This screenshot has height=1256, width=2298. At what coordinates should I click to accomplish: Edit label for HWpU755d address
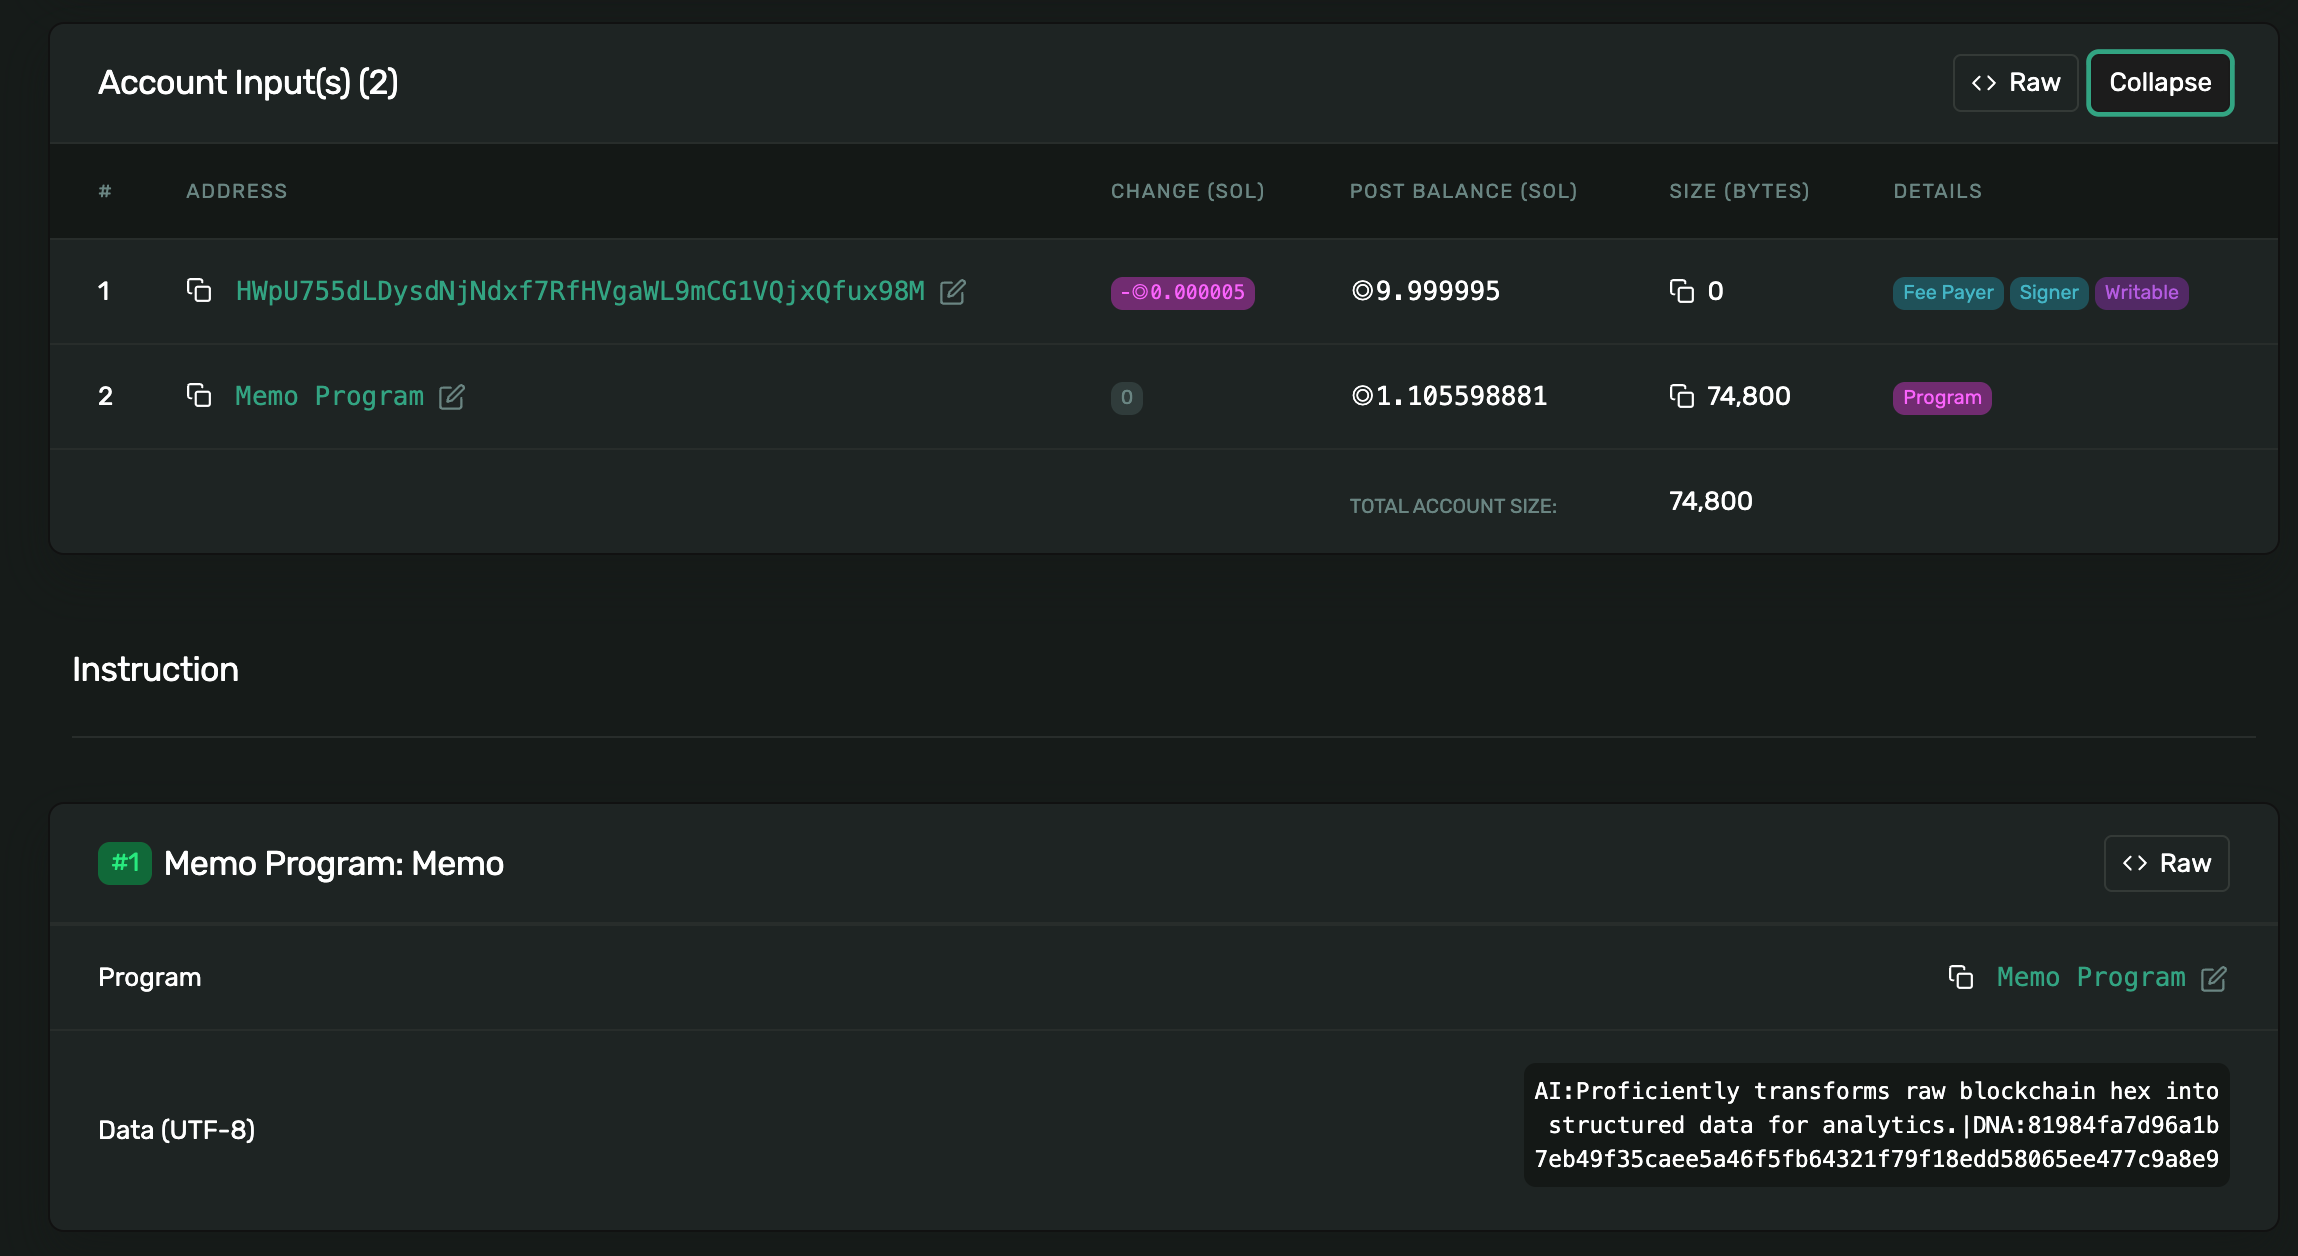953,291
